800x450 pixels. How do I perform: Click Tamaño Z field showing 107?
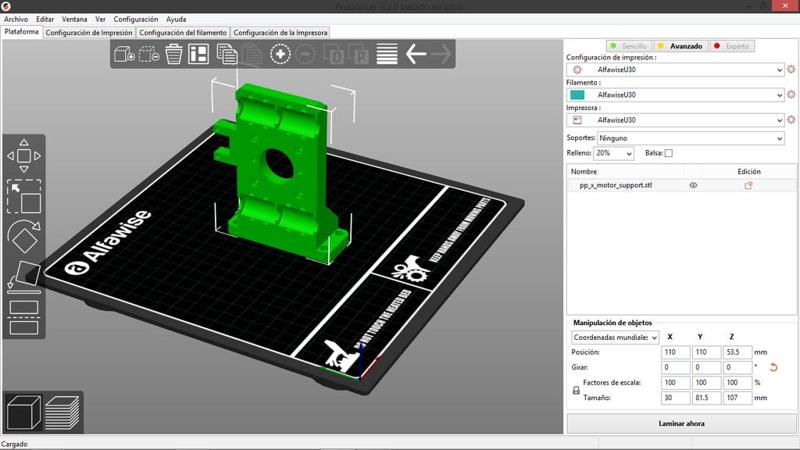pyautogui.click(x=737, y=398)
